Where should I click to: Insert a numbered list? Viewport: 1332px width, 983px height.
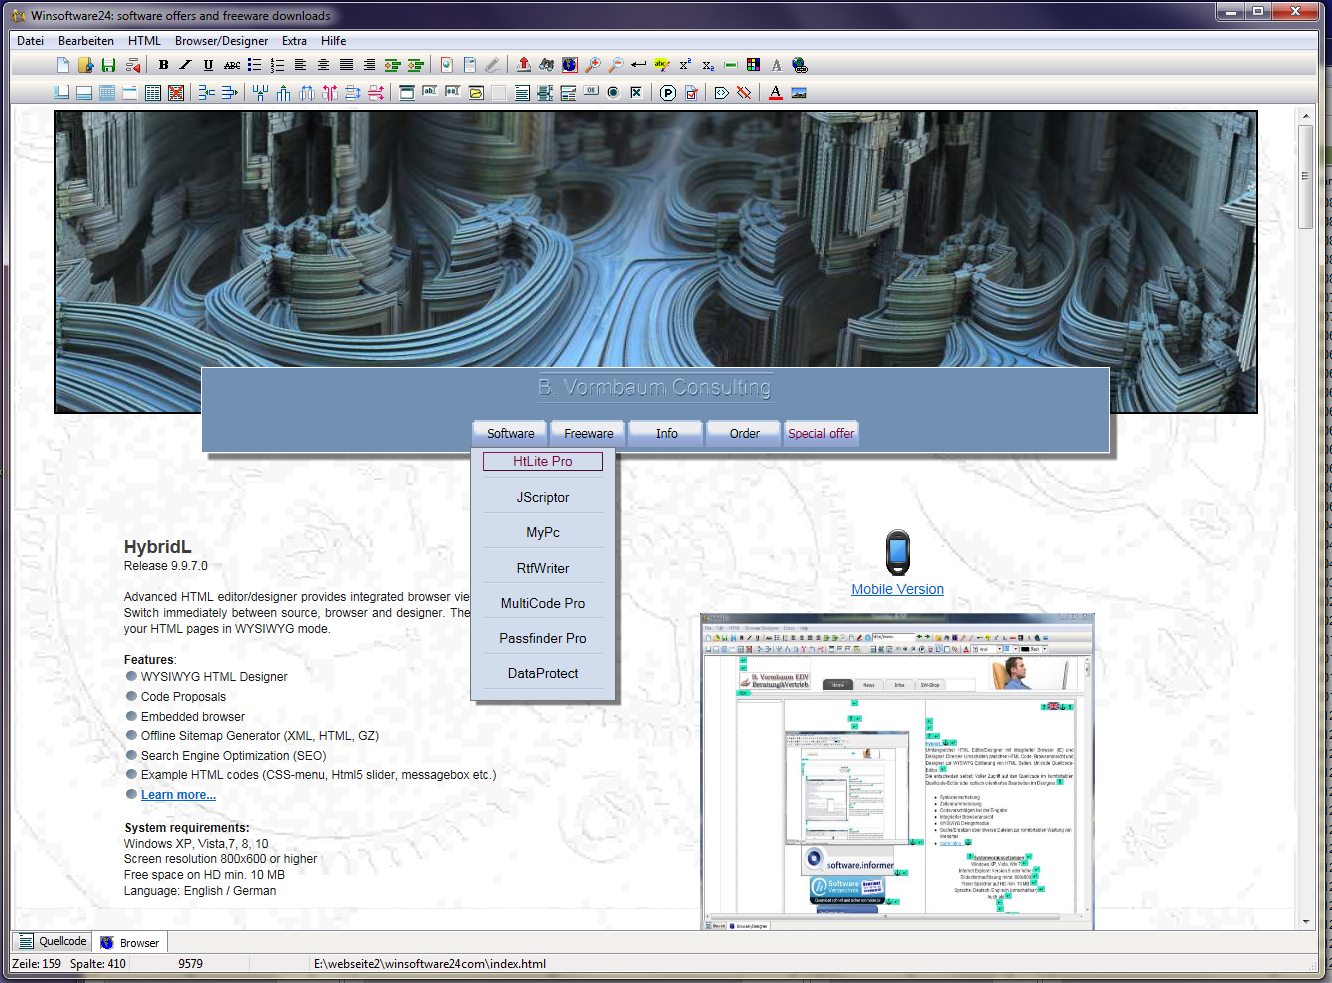[x=277, y=65]
